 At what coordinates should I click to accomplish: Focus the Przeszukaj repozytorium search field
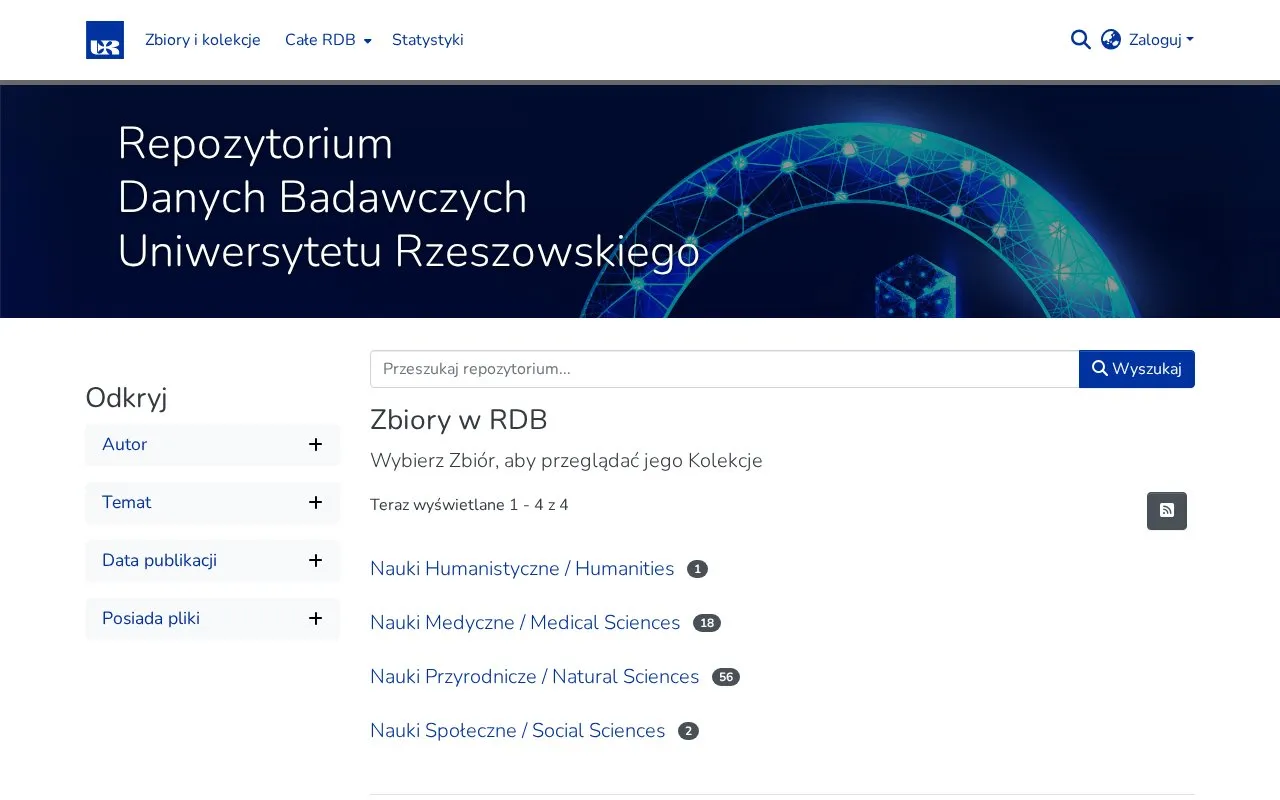point(725,369)
